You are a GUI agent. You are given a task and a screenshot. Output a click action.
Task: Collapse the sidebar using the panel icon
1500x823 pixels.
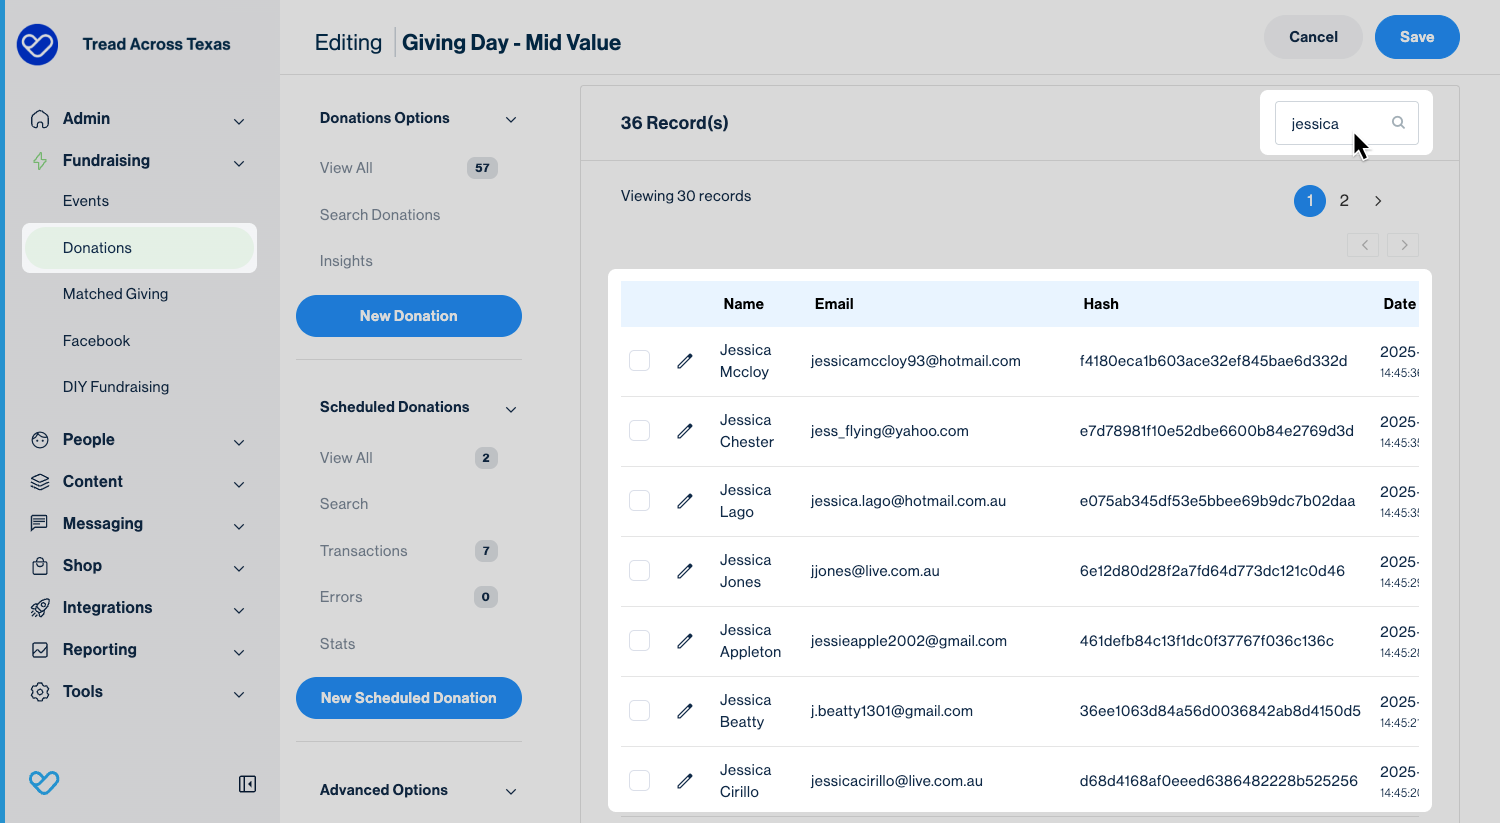click(x=247, y=784)
